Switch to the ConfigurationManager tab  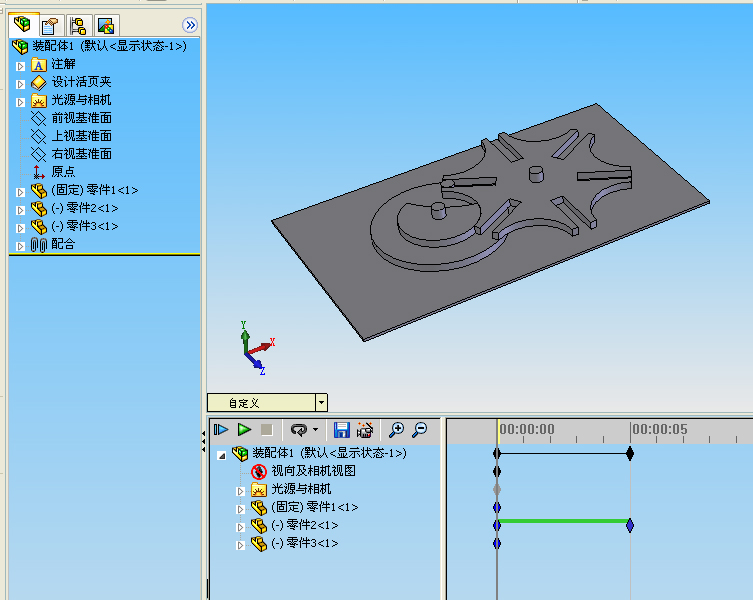77,25
